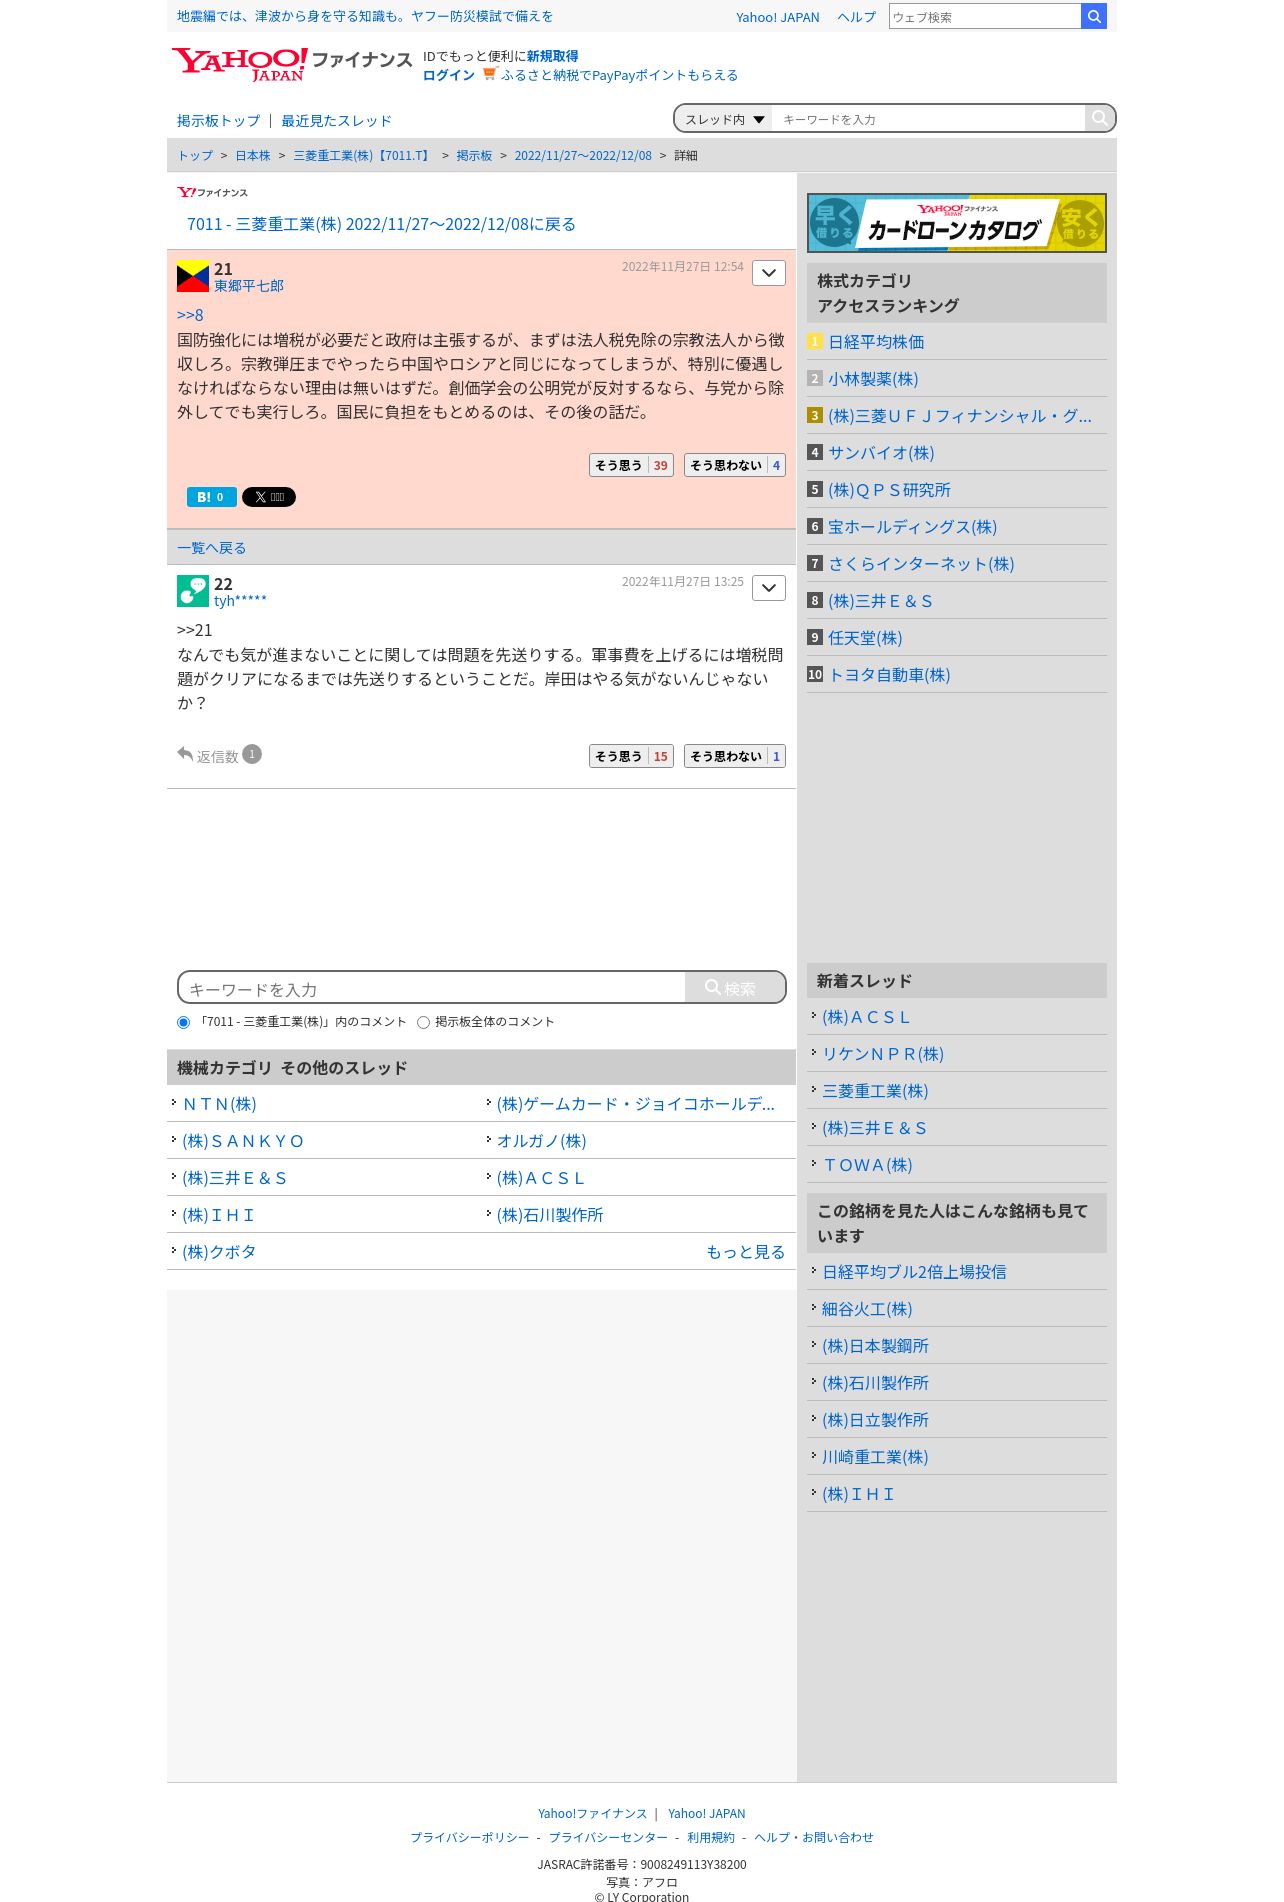Click そう思わない on post 21

point(734,465)
